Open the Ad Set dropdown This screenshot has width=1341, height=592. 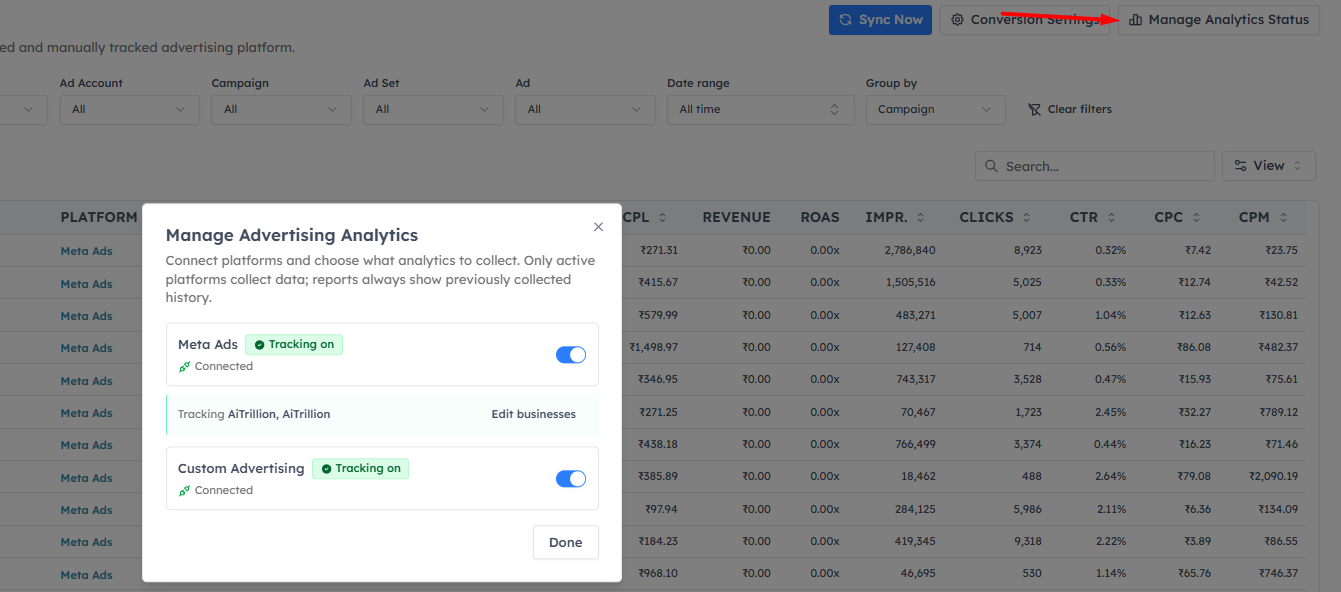(x=433, y=109)
